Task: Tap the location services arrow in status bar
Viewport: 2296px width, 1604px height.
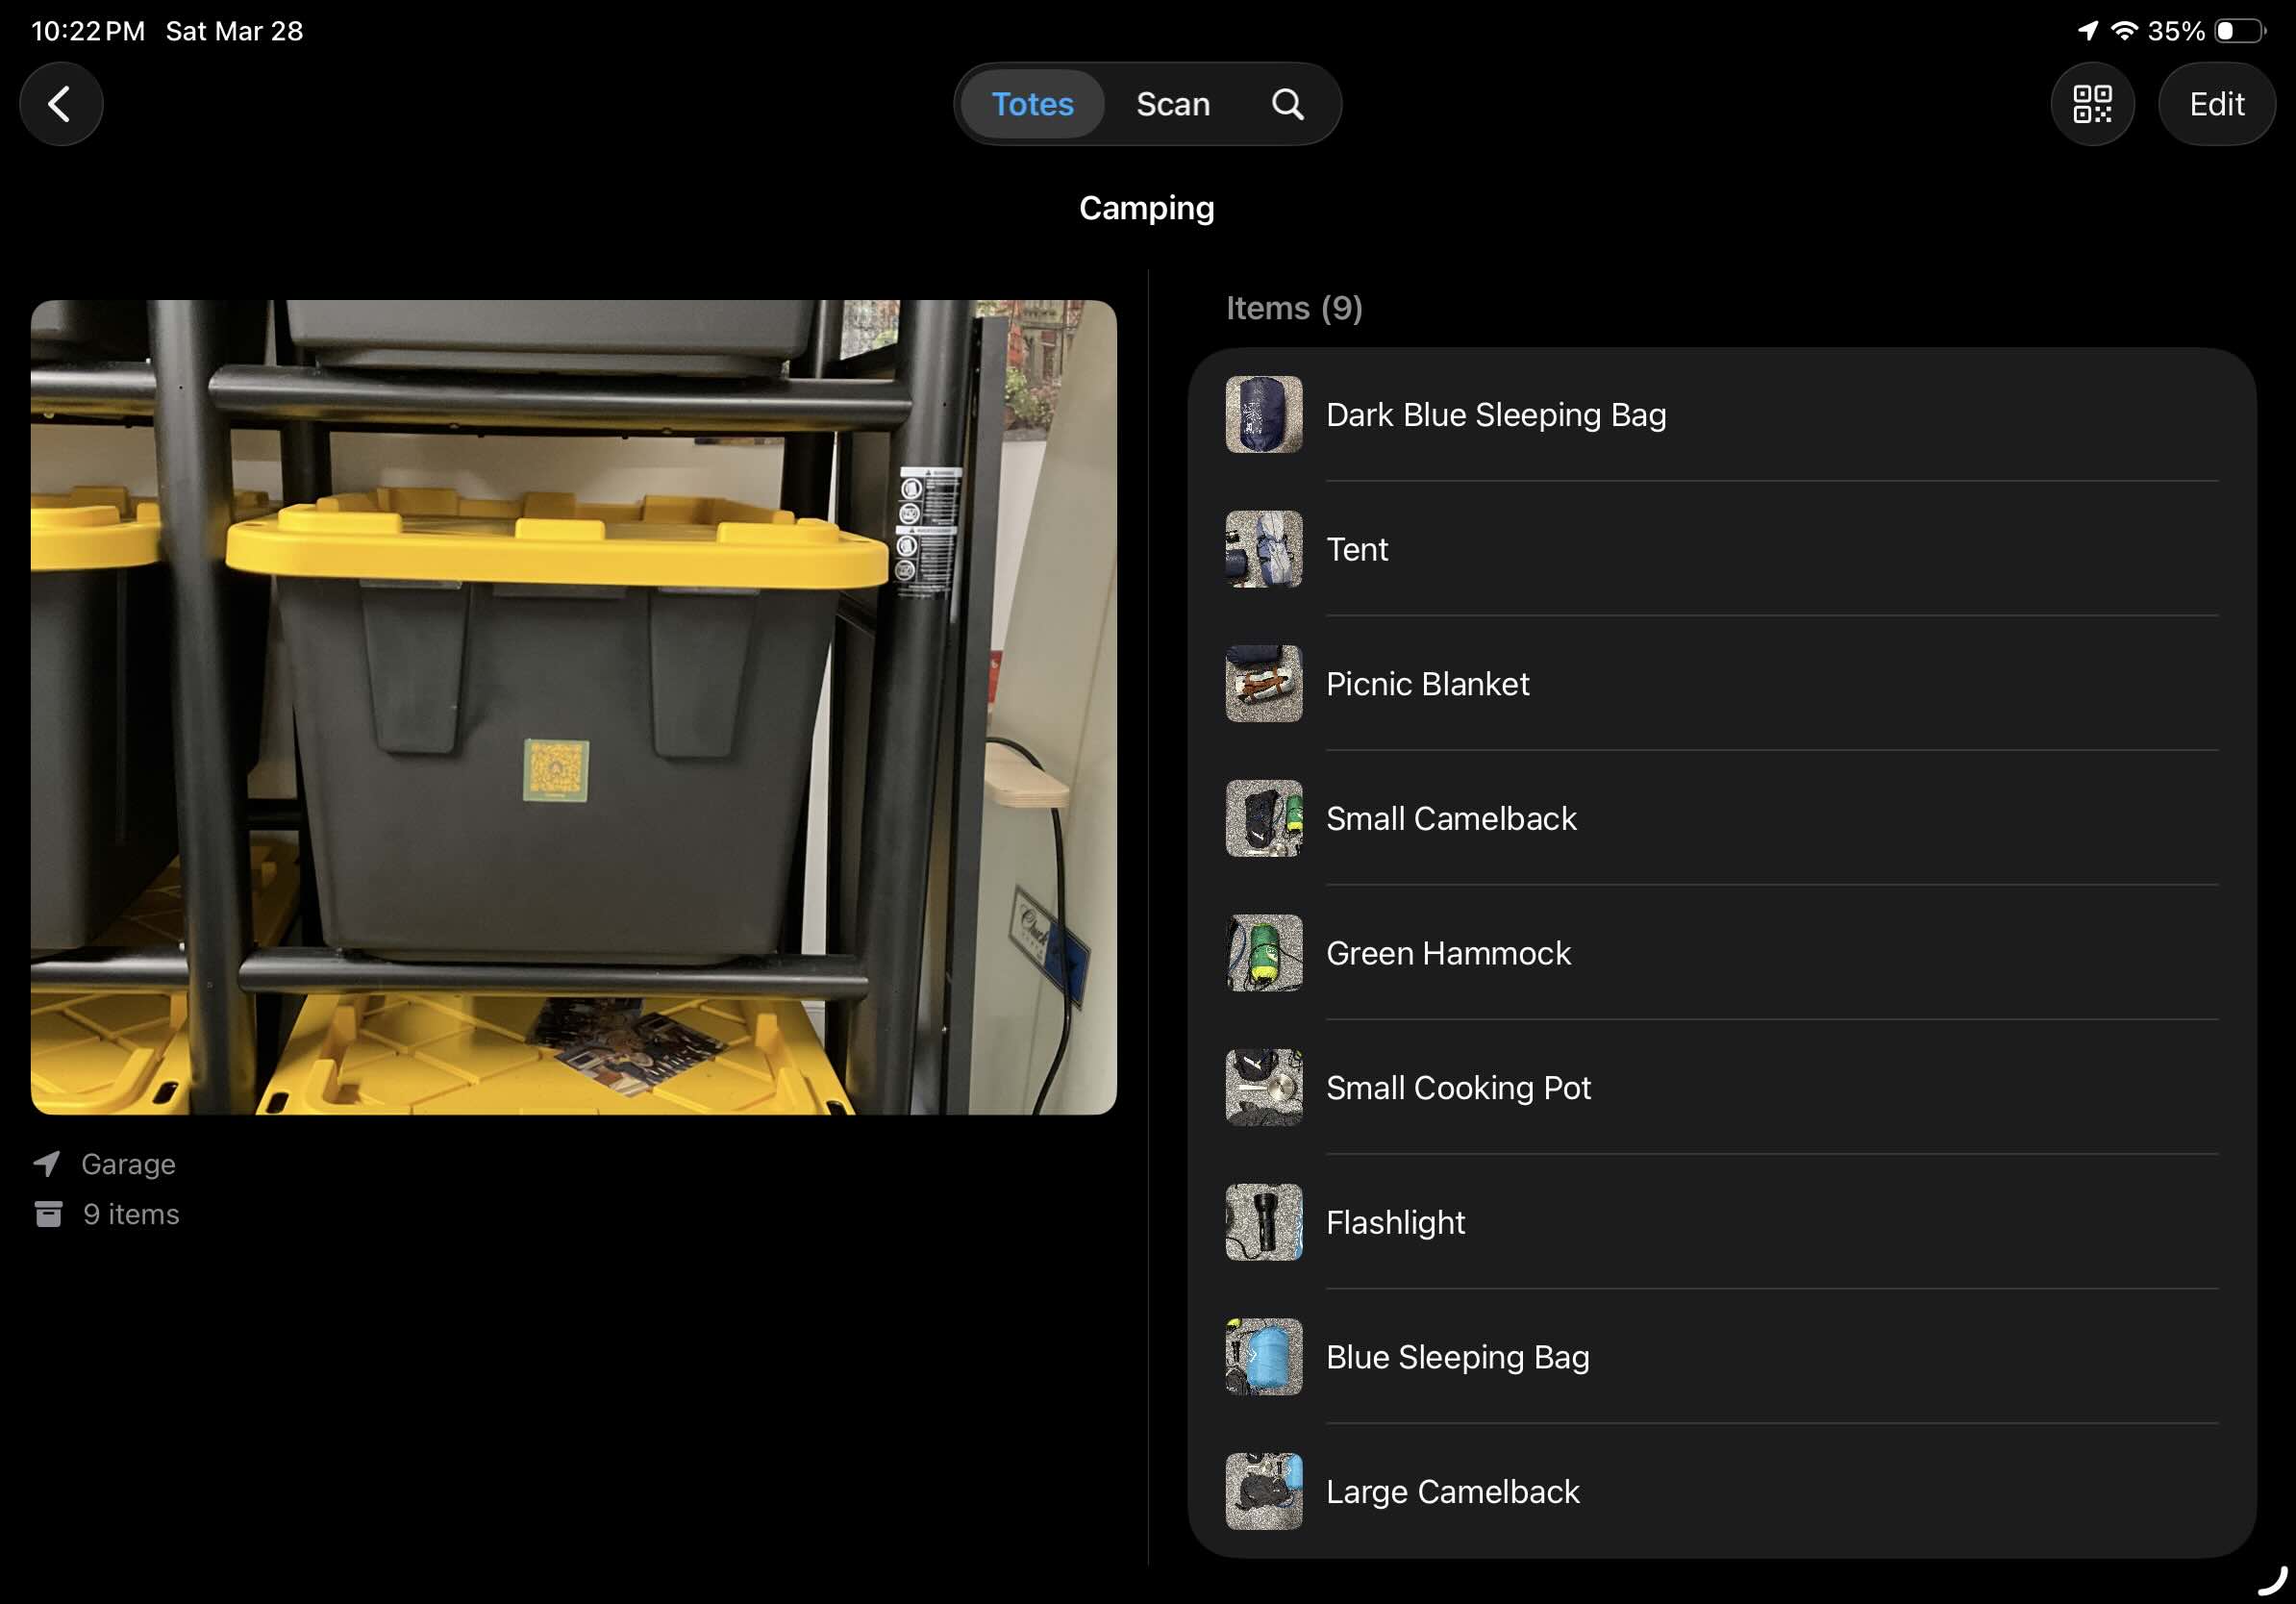Action: [x=2088, y=31]
